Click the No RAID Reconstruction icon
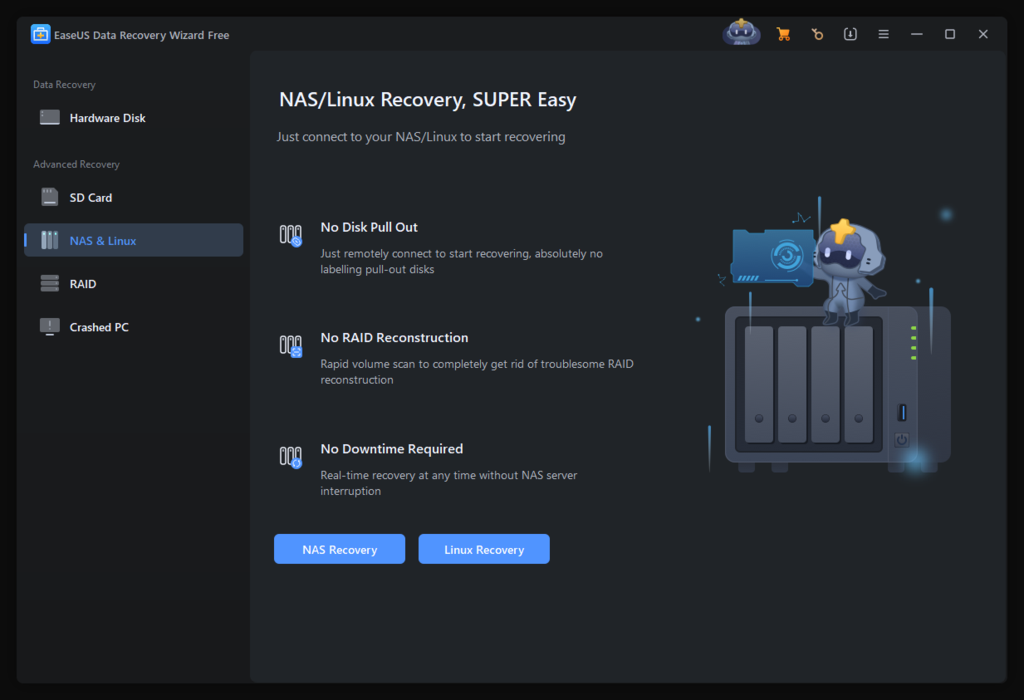The height and width of the screenshot is (700, 1024). [x=291, y=345]
